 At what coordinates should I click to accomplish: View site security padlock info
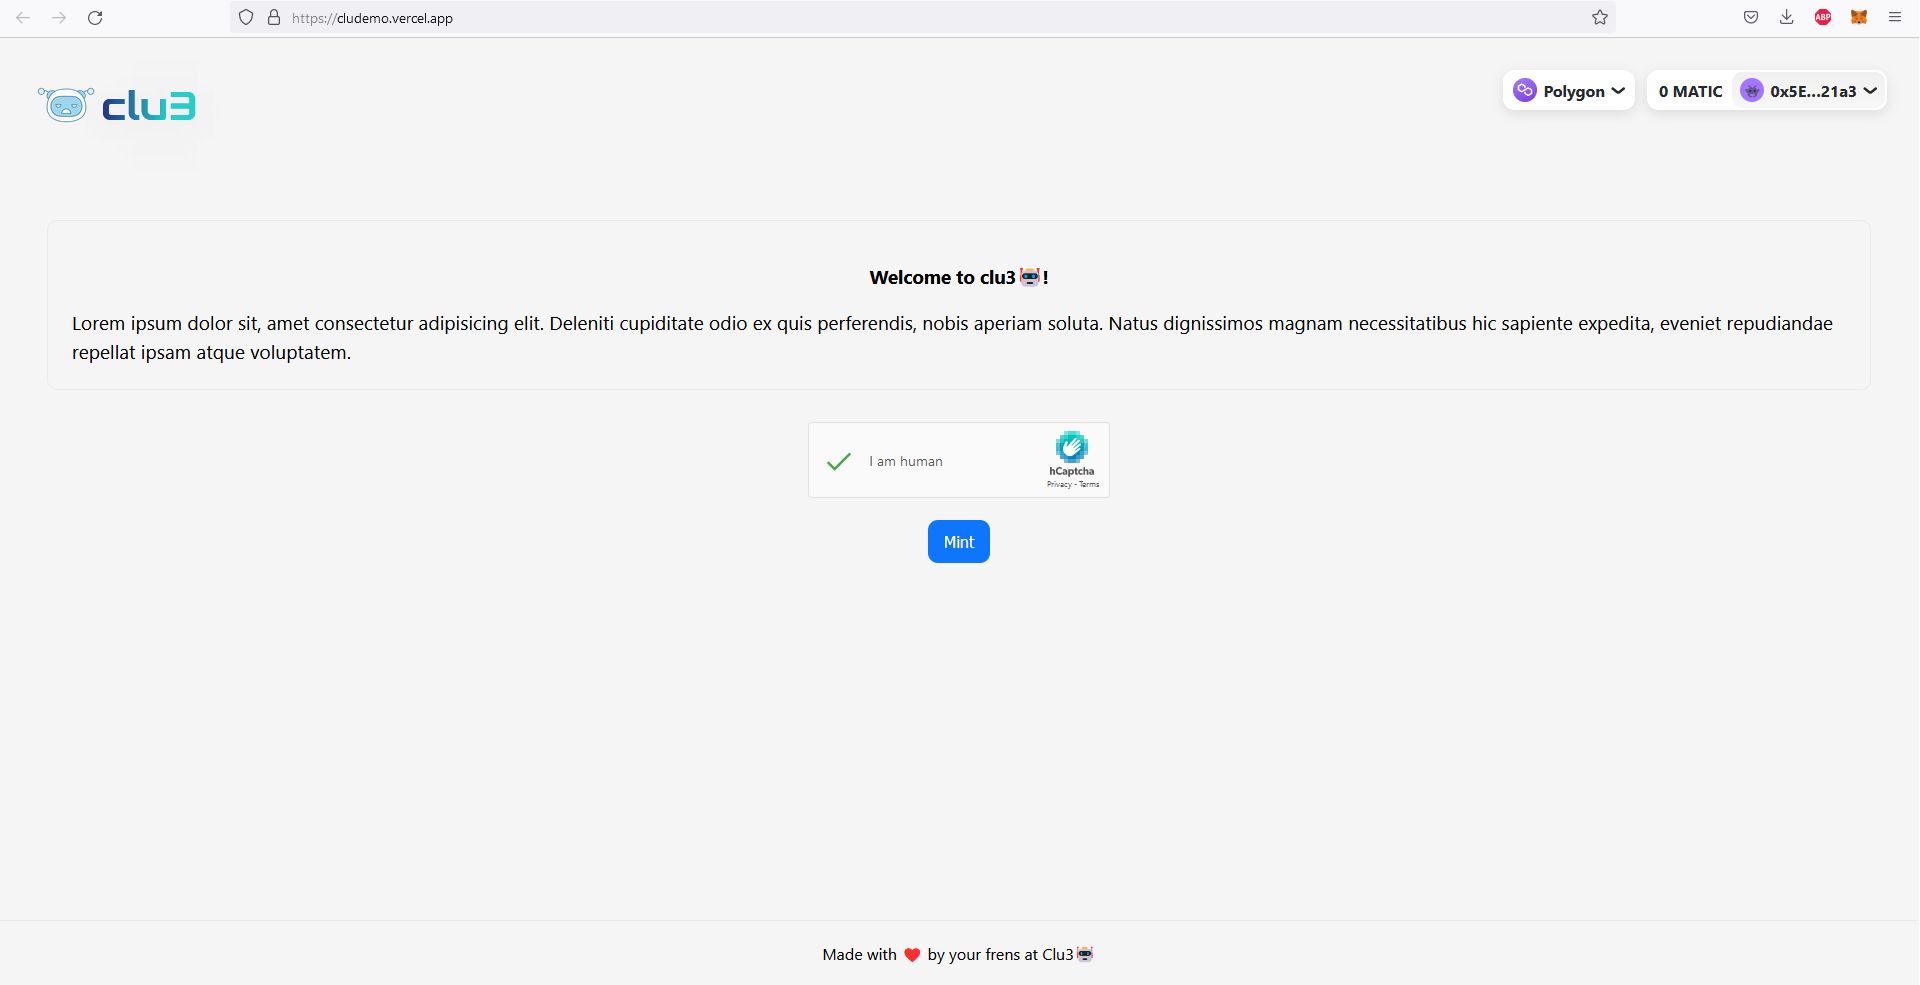click(274, 18)
